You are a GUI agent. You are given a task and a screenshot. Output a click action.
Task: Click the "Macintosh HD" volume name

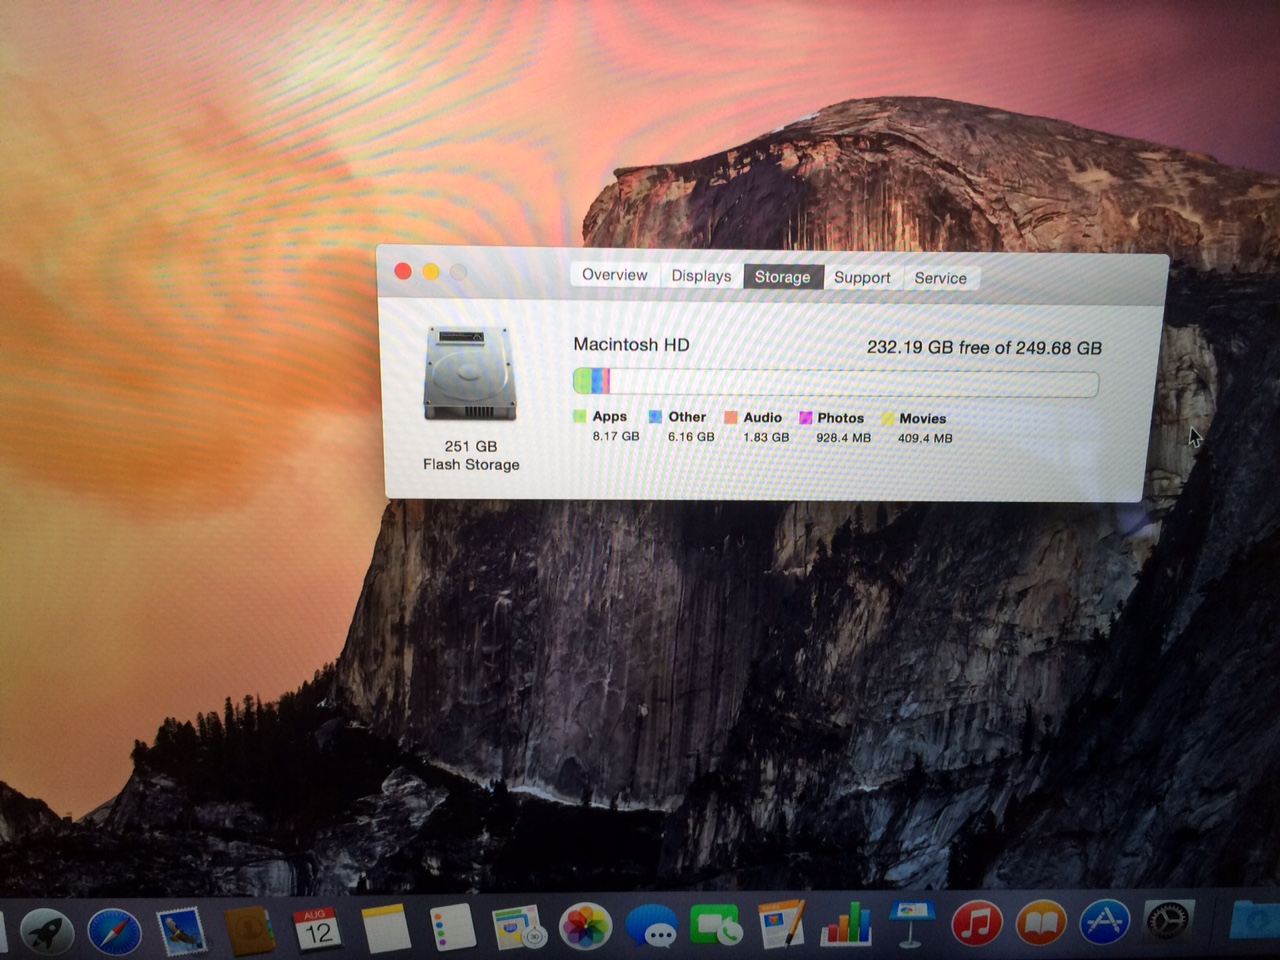pyautogui.click(x=631, y=344)
